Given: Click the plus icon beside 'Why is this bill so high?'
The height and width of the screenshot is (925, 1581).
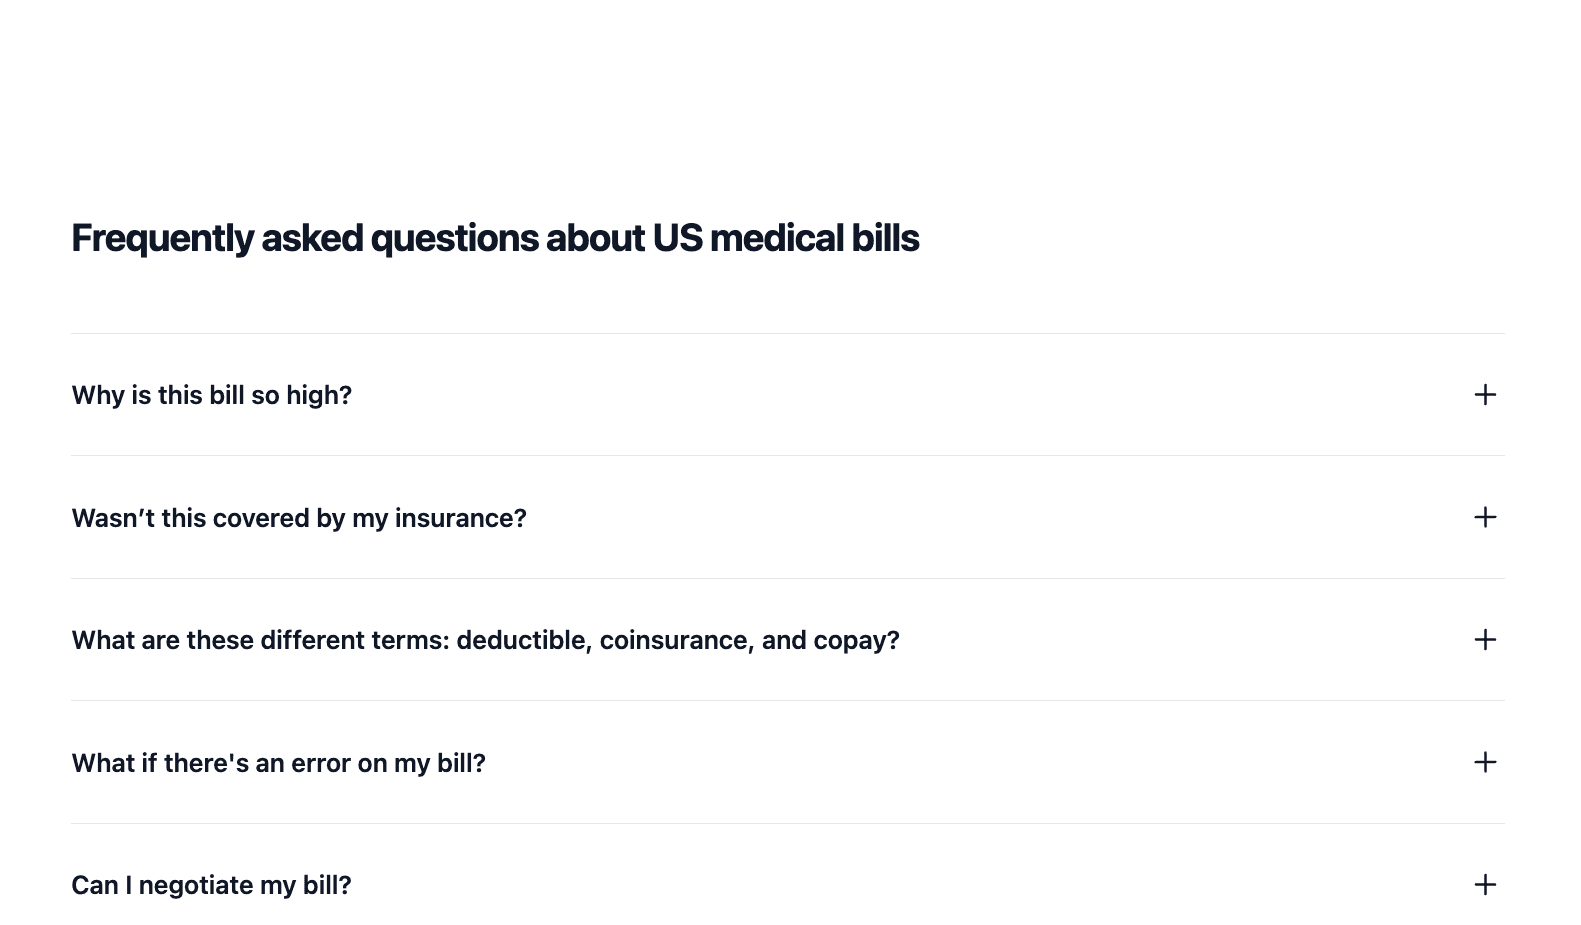Looking at the screenshot, I should (x=1485, y=395).
